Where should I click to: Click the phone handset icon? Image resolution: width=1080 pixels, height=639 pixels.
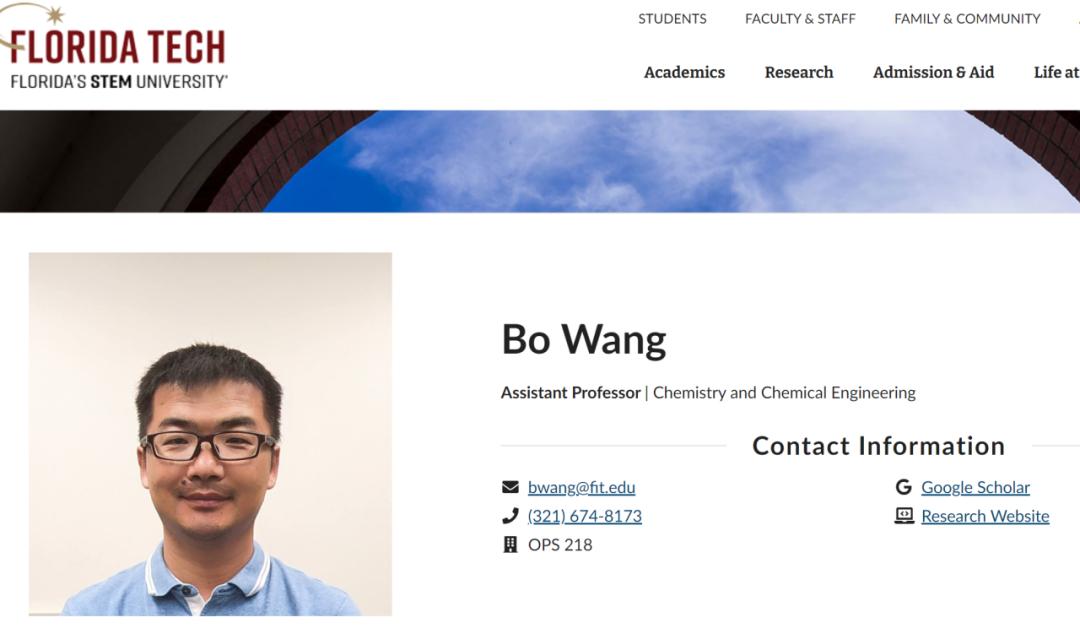click(510, 516)
